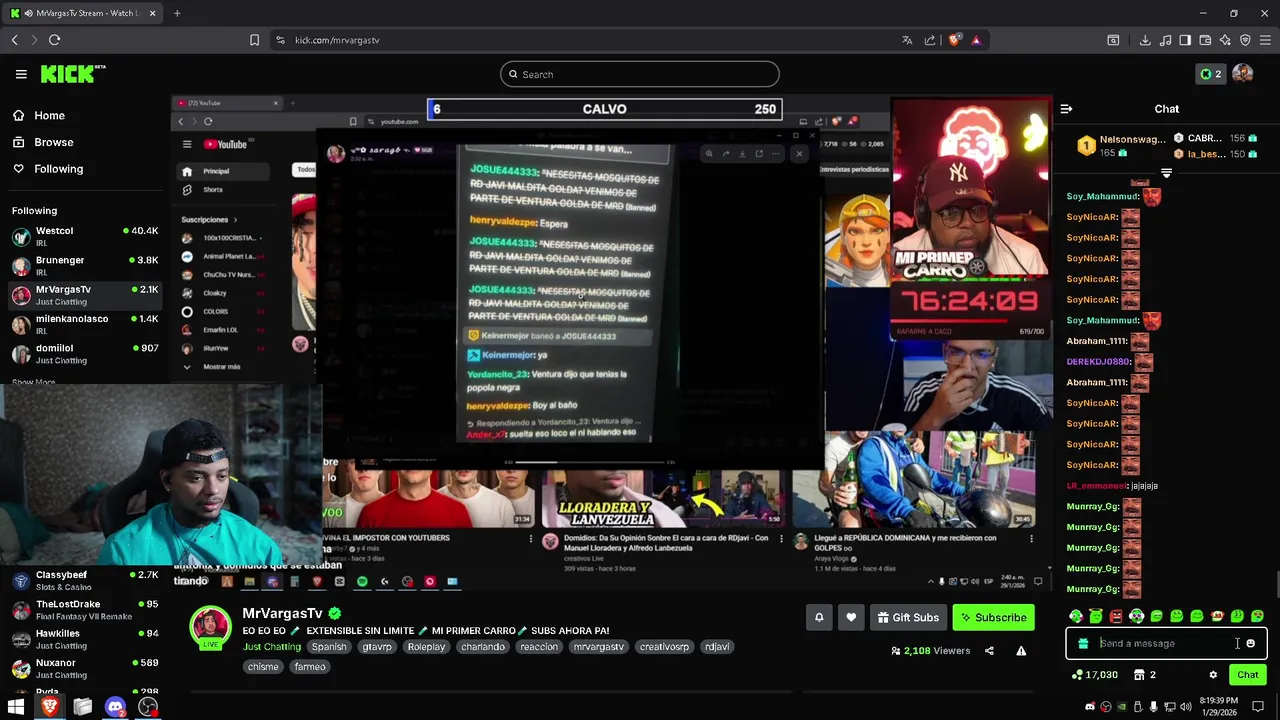Image resolution: width=1280 pixels, height=720 pixels.
Task: Reload the browser page
Action: (x=54, y=40)
